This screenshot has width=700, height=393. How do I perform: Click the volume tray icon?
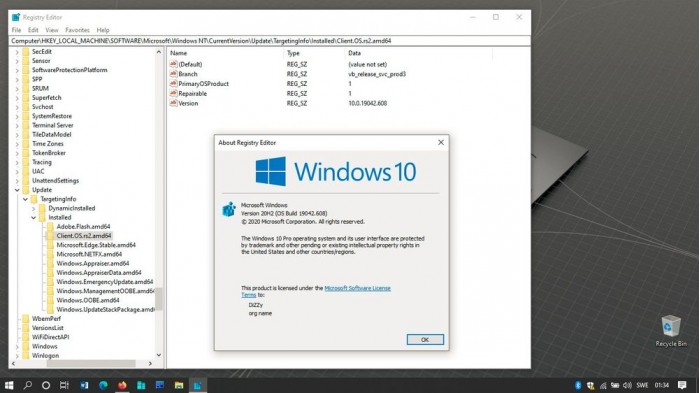point(627,385)
